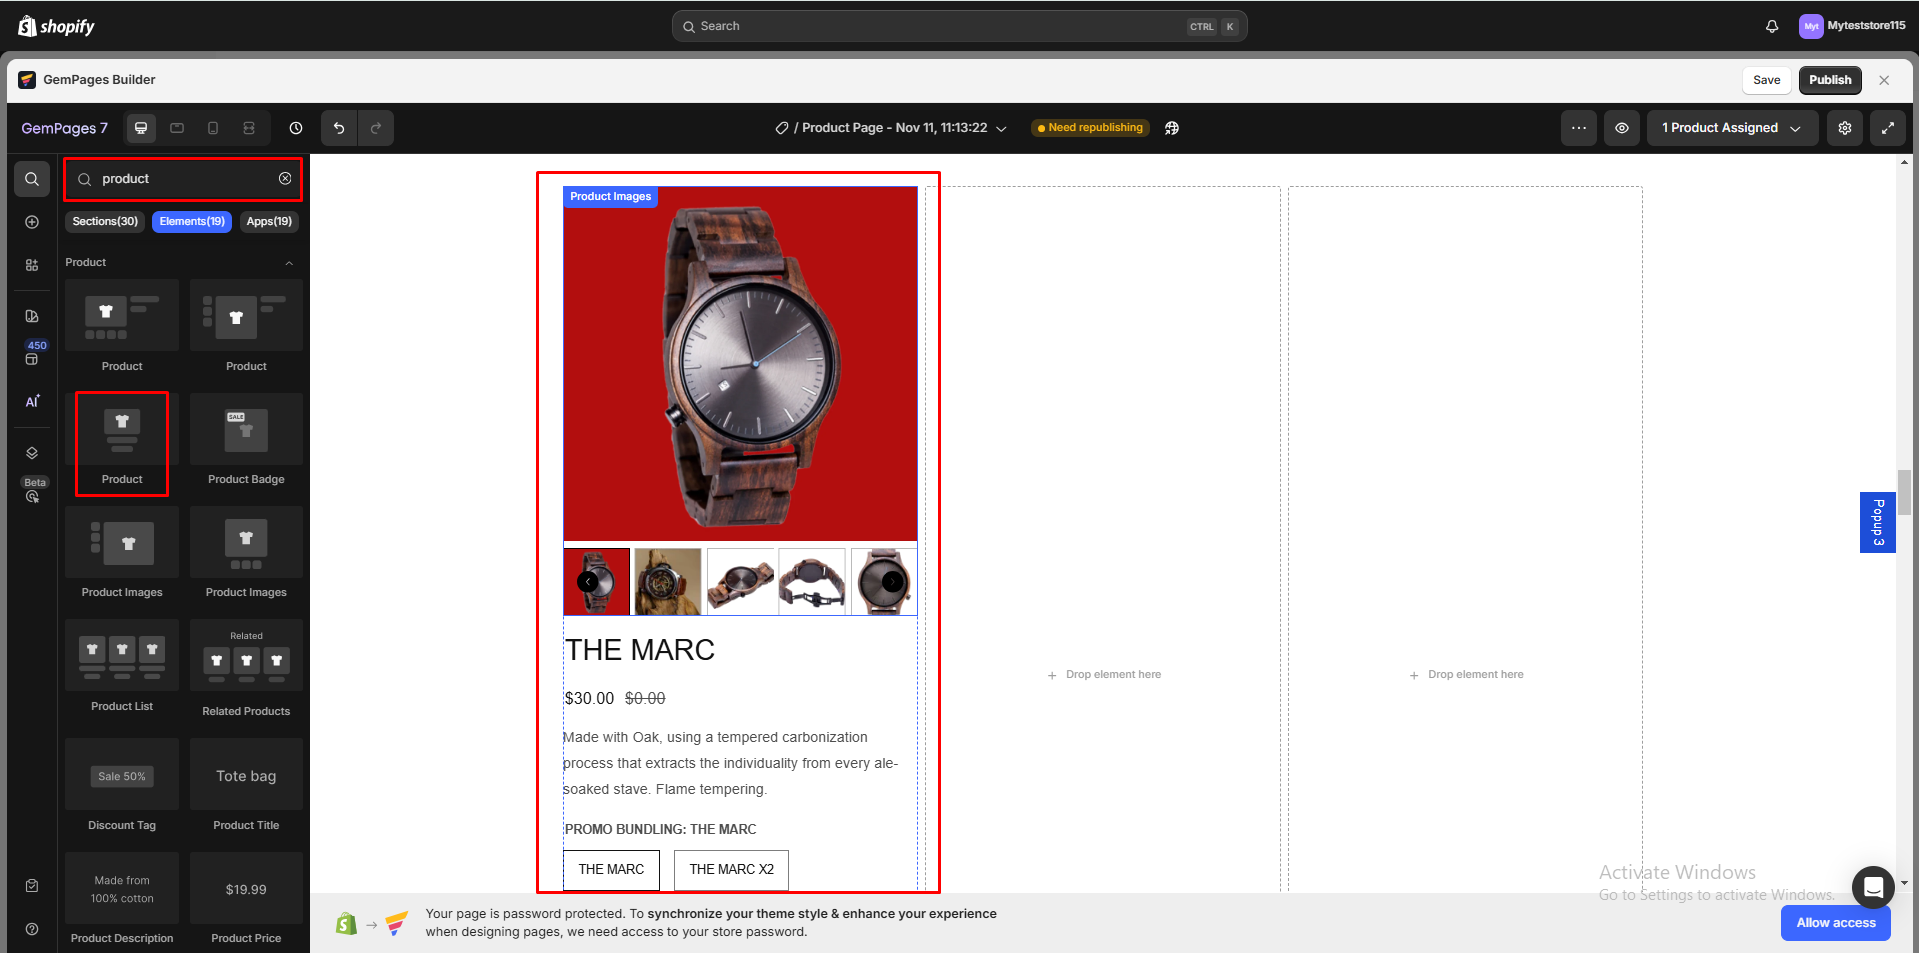Open the layers sidebar icon
The image size is (1919, 953).
point(32,453)
